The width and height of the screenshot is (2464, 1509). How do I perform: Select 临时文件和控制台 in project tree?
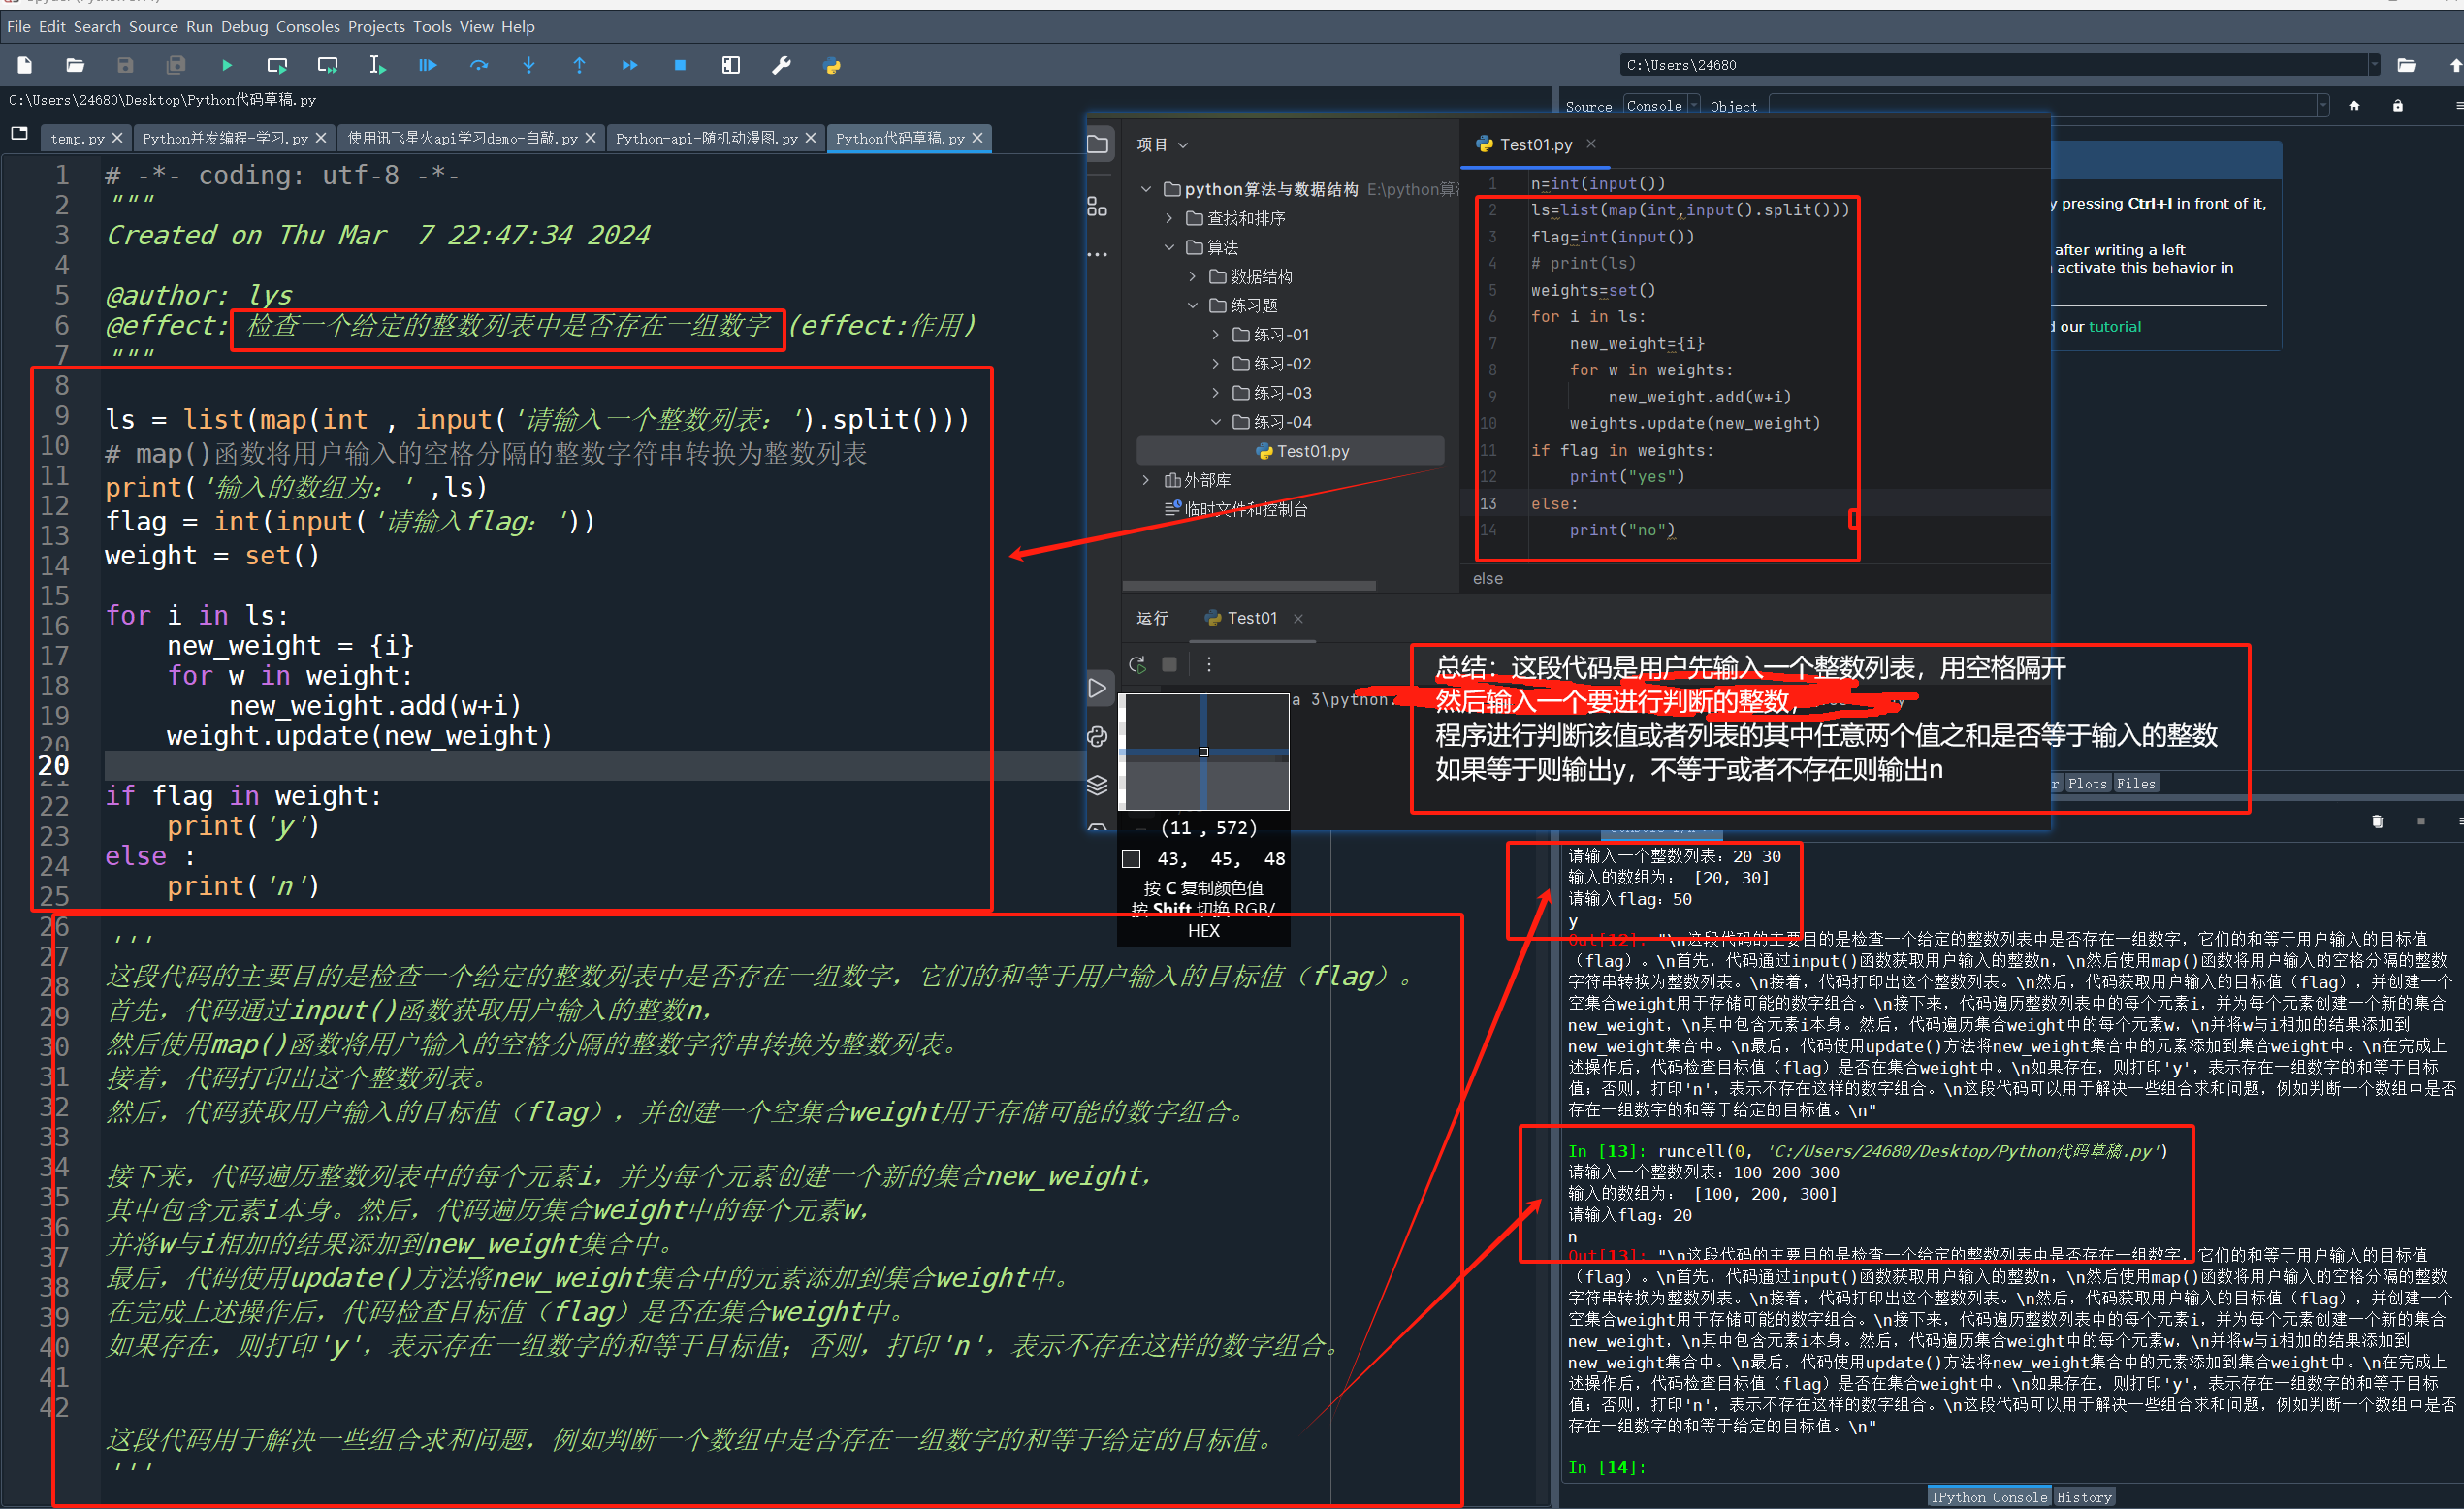[x=1236, y=509]
